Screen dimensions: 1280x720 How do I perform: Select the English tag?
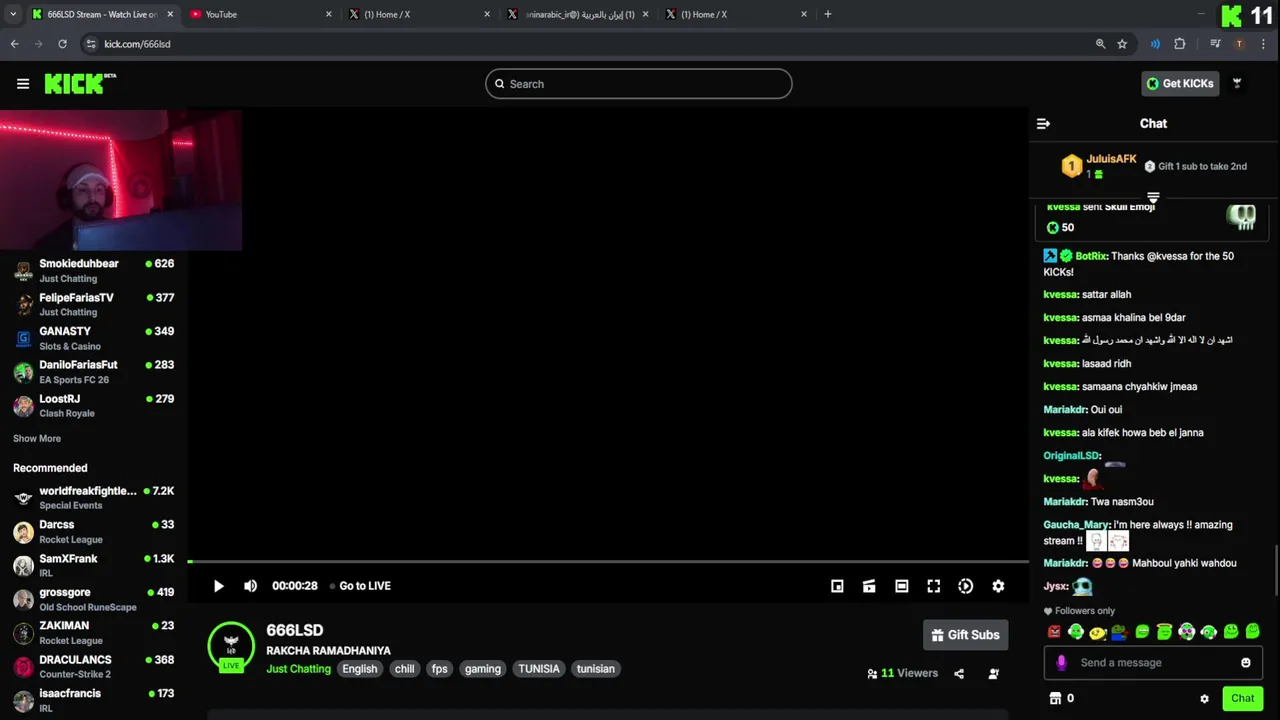click(360, 669)
